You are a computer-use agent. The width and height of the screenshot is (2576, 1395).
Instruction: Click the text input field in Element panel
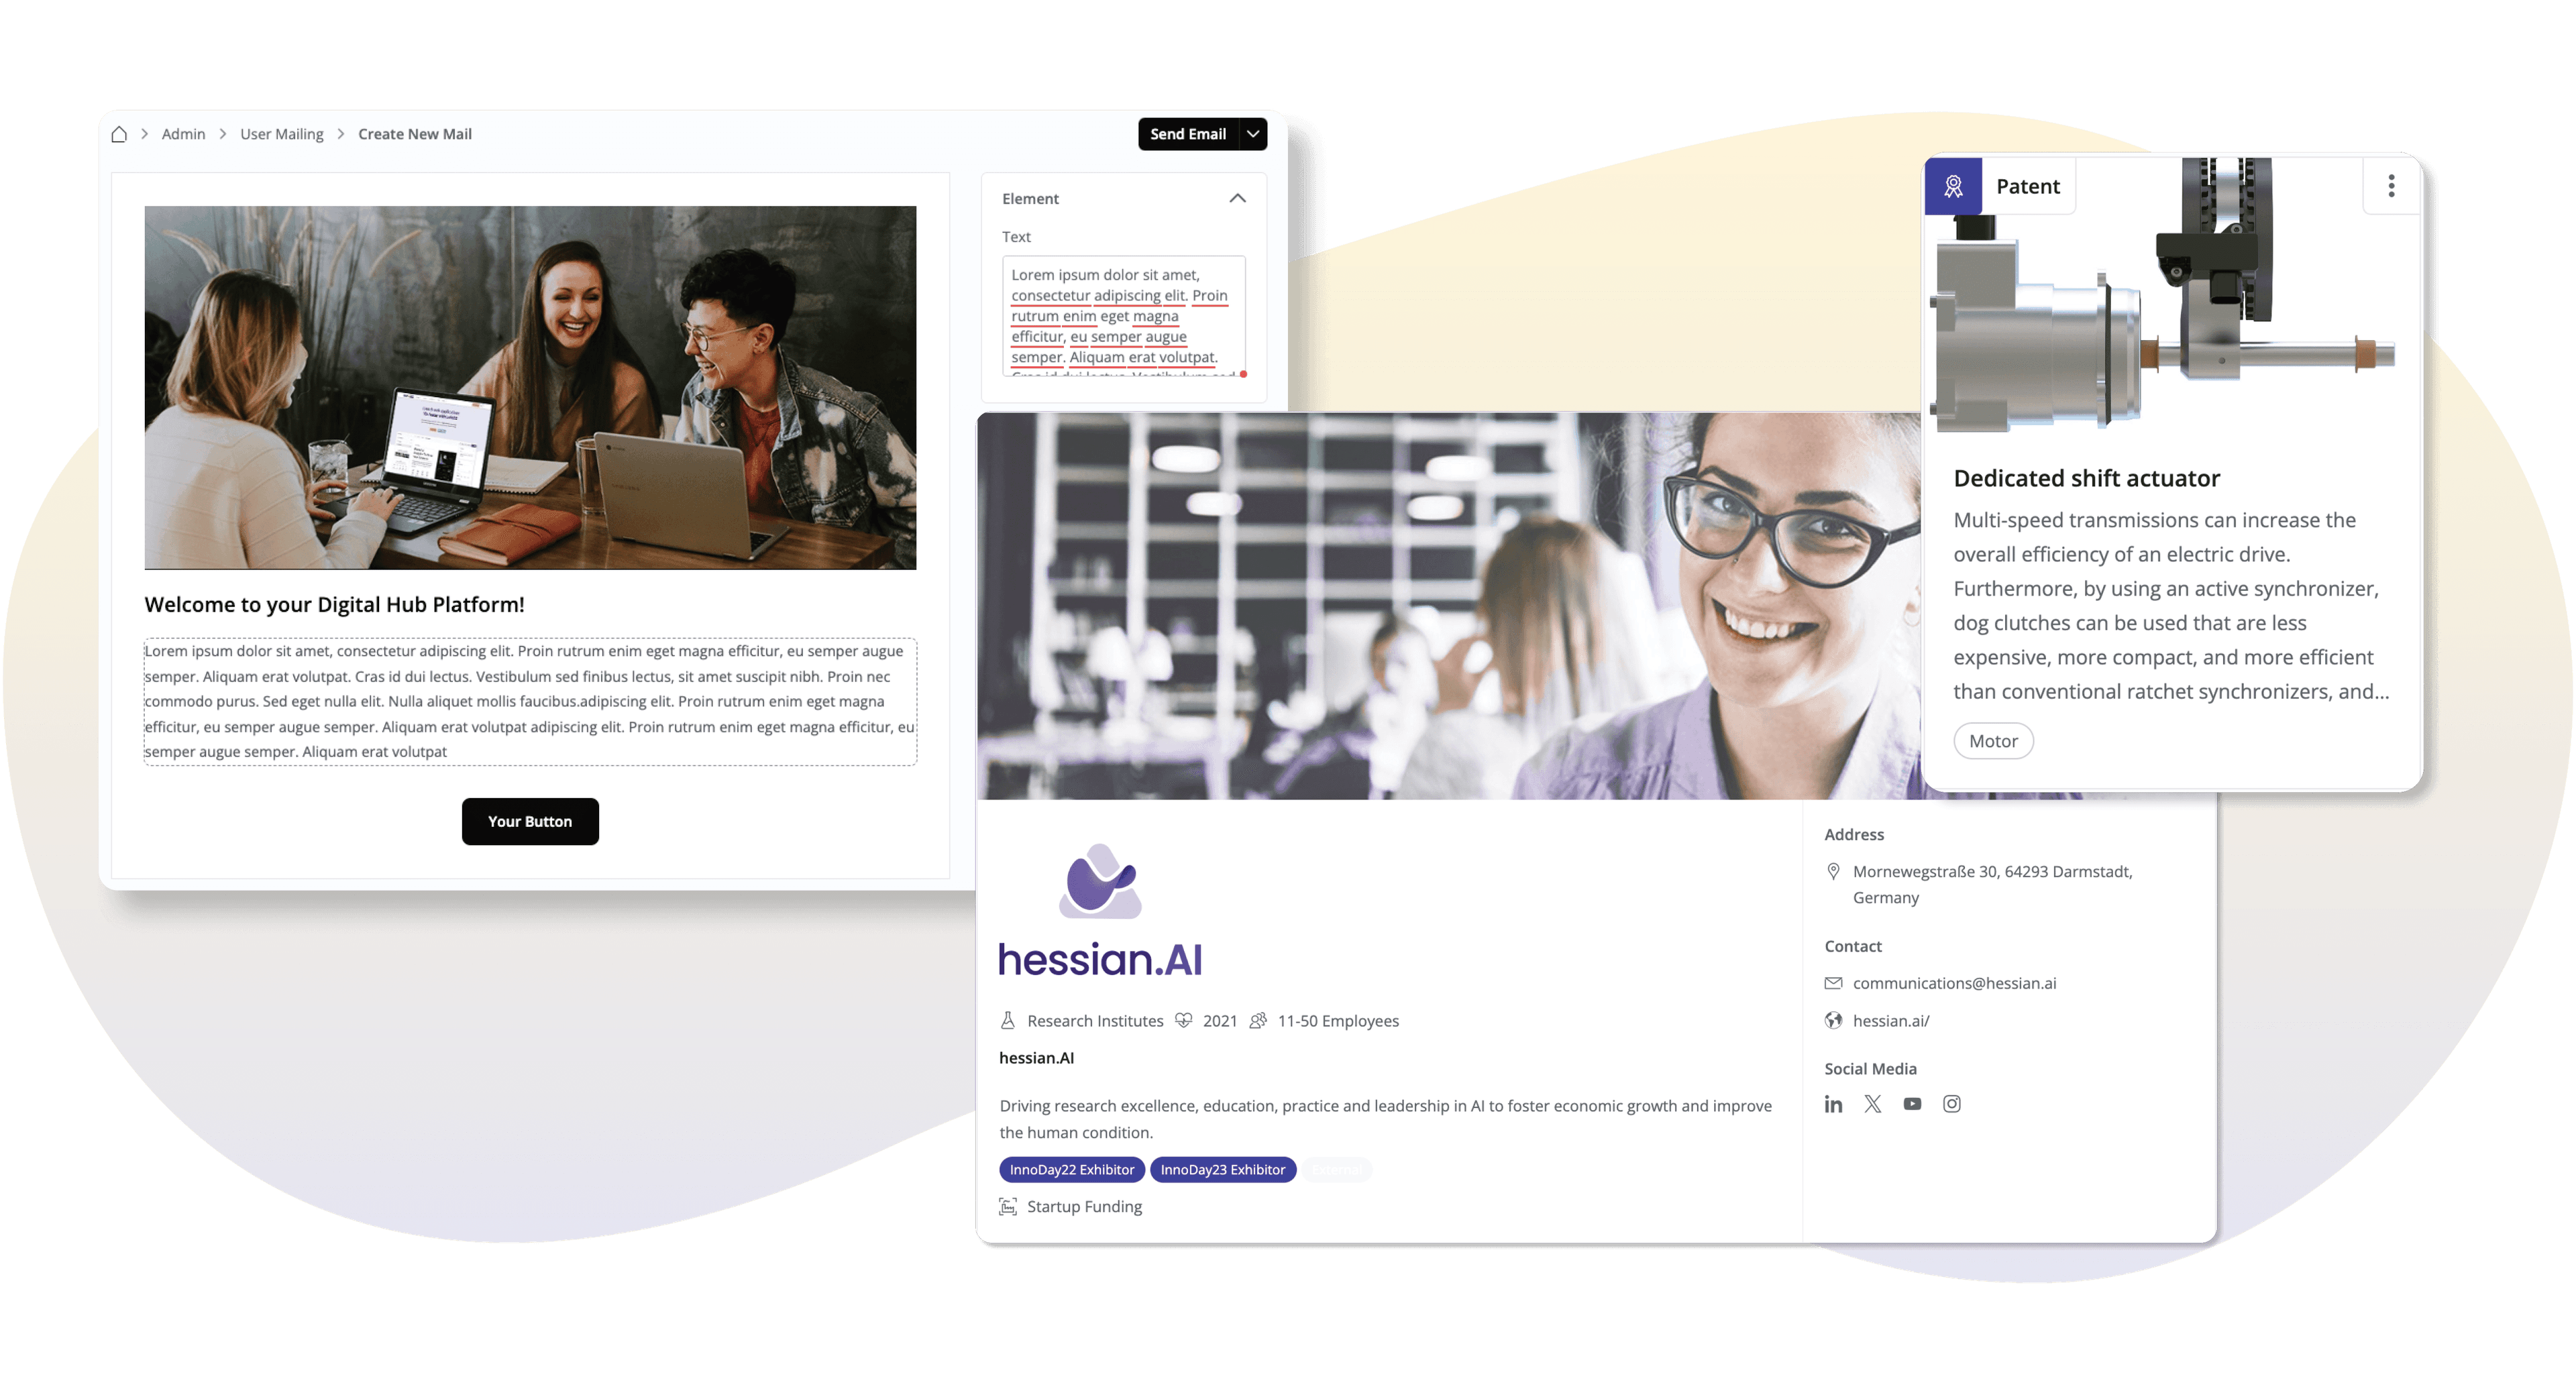tap(1120, 318)
